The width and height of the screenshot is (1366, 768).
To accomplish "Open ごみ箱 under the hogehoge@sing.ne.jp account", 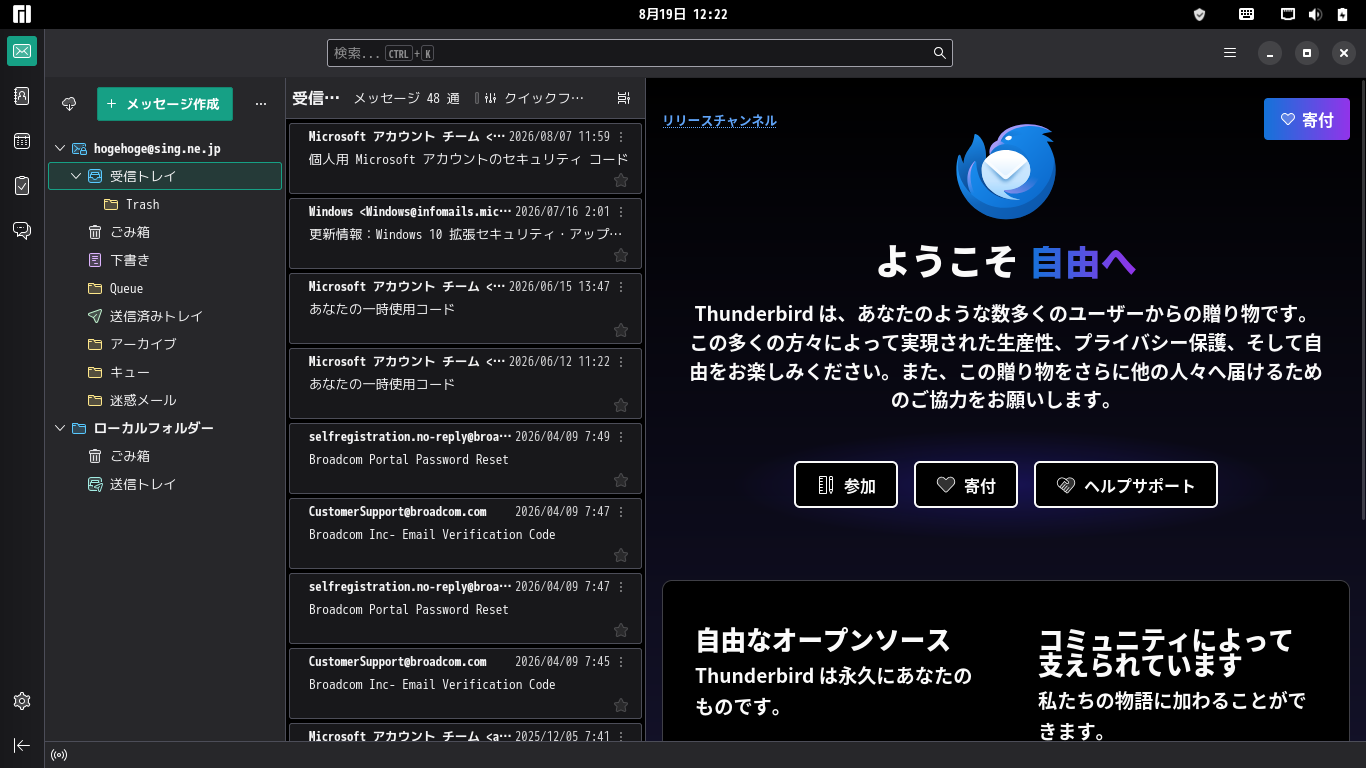I will click(x=165, y=232).
